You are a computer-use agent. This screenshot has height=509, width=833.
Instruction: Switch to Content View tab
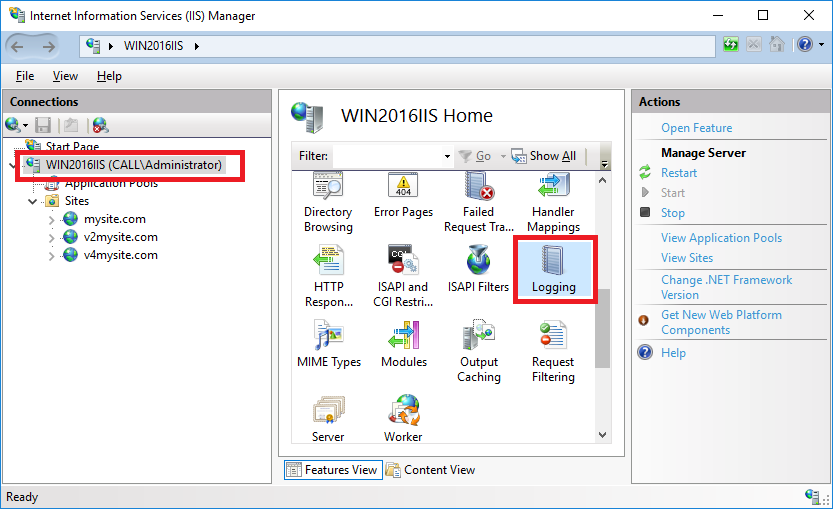[x=430, y=470]
